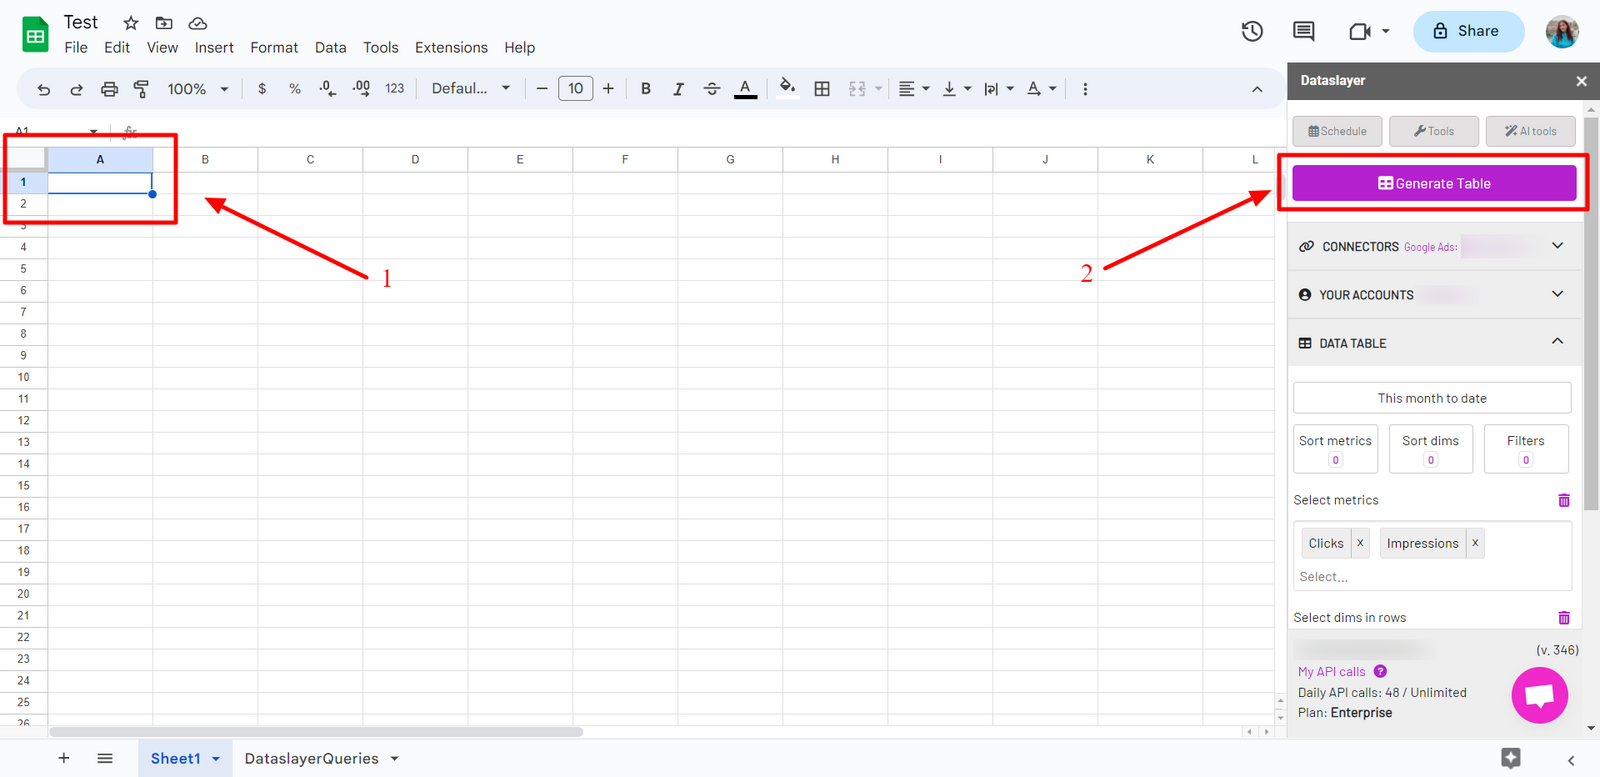This screenshot has height=777, width=1600.
Task: Open the Filters button
Action: [x=1526, y=448]
